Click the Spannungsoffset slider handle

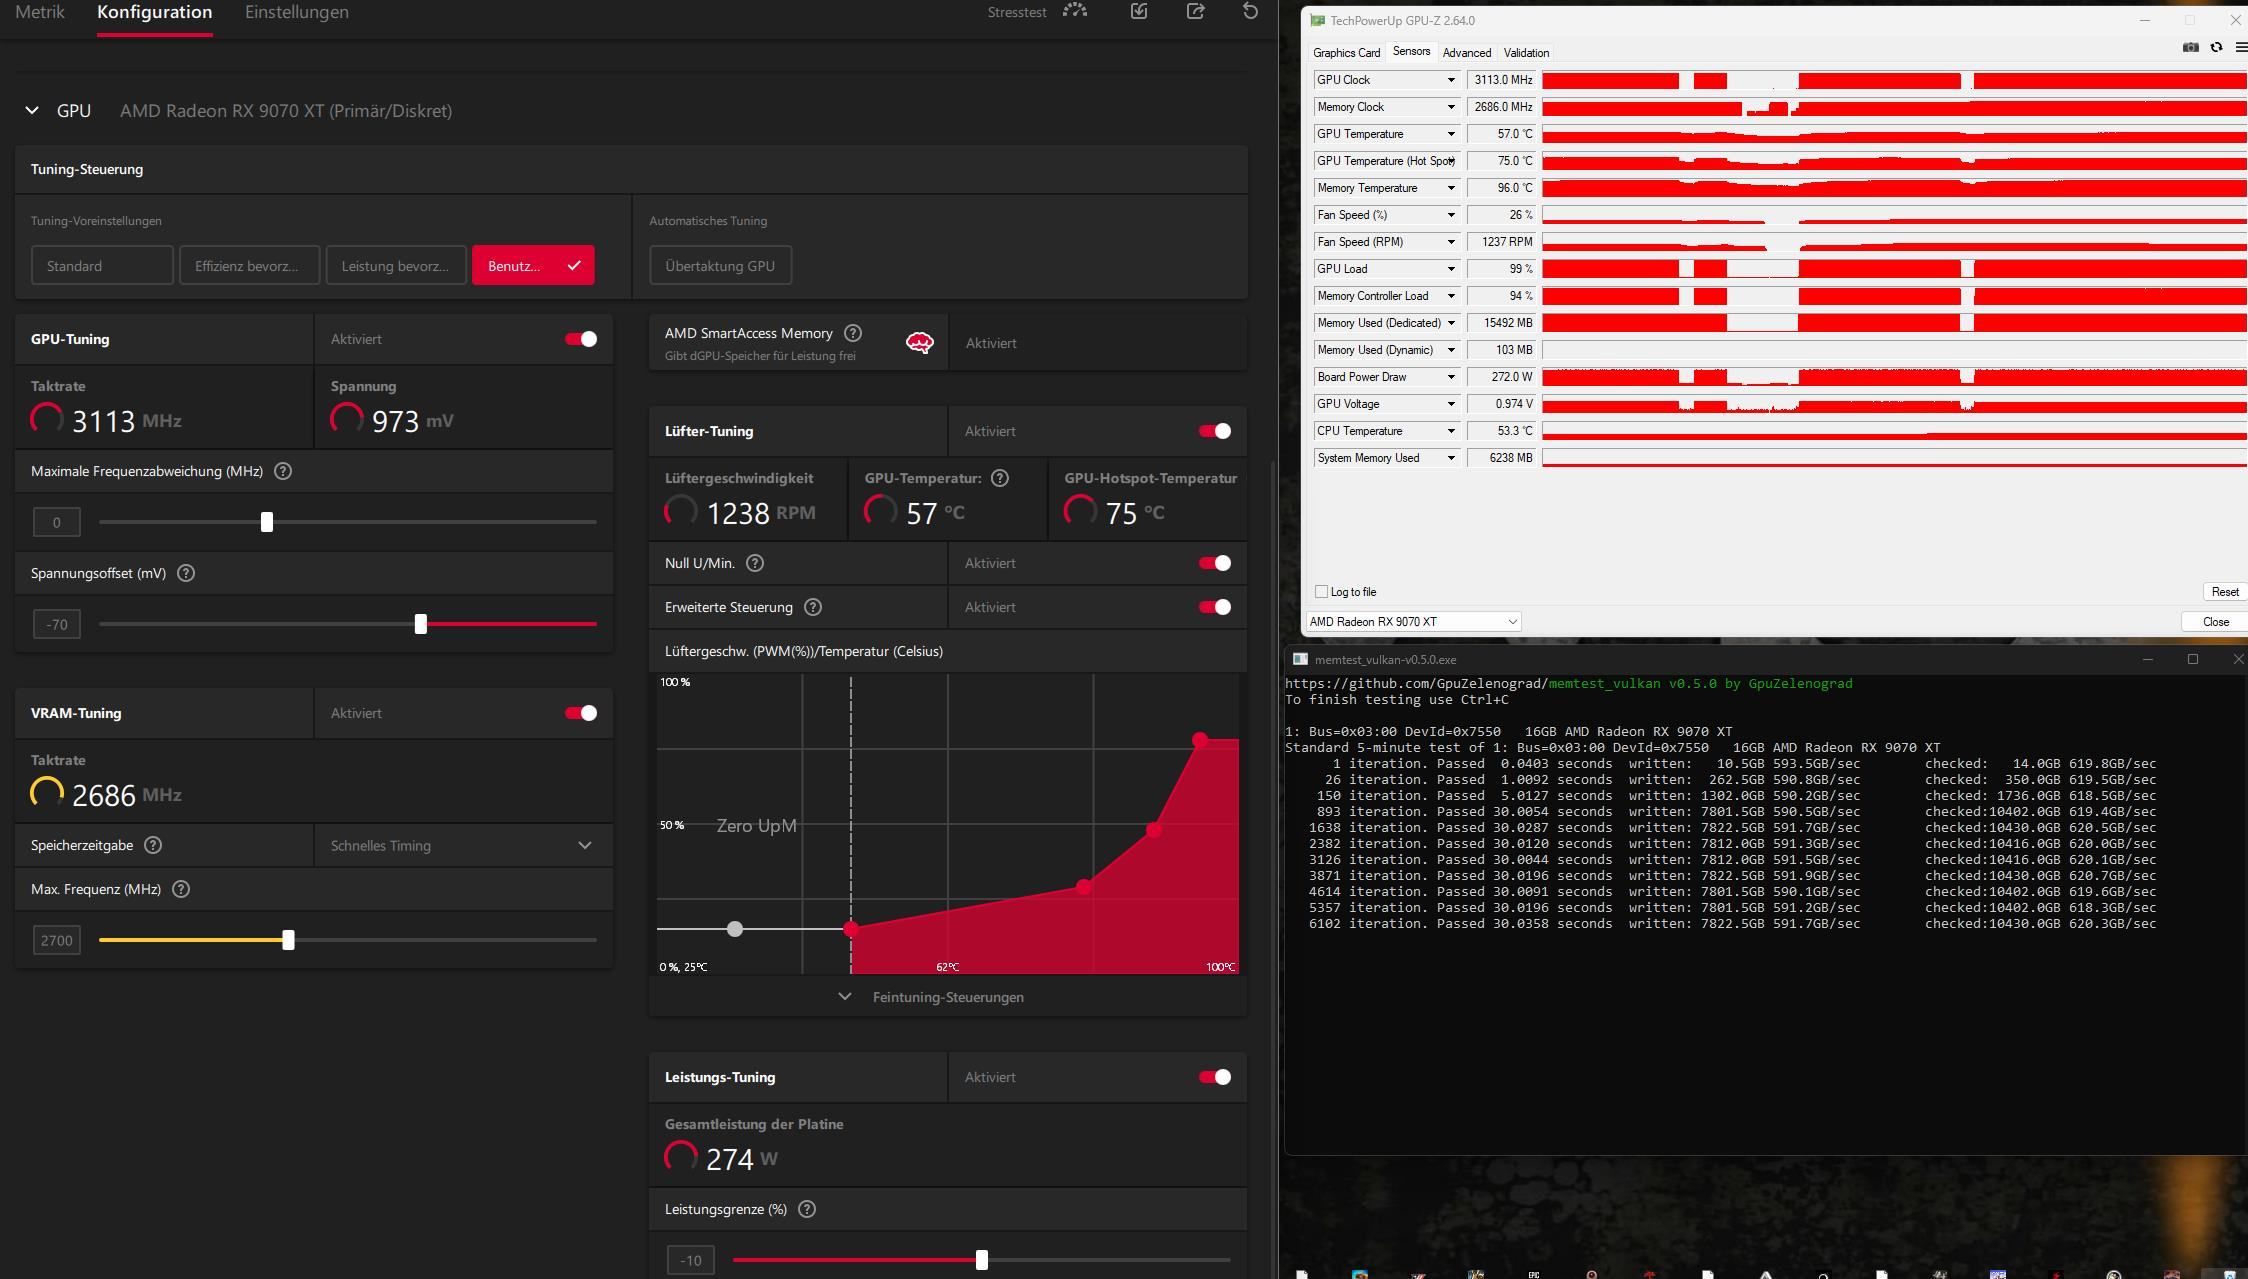421,624
